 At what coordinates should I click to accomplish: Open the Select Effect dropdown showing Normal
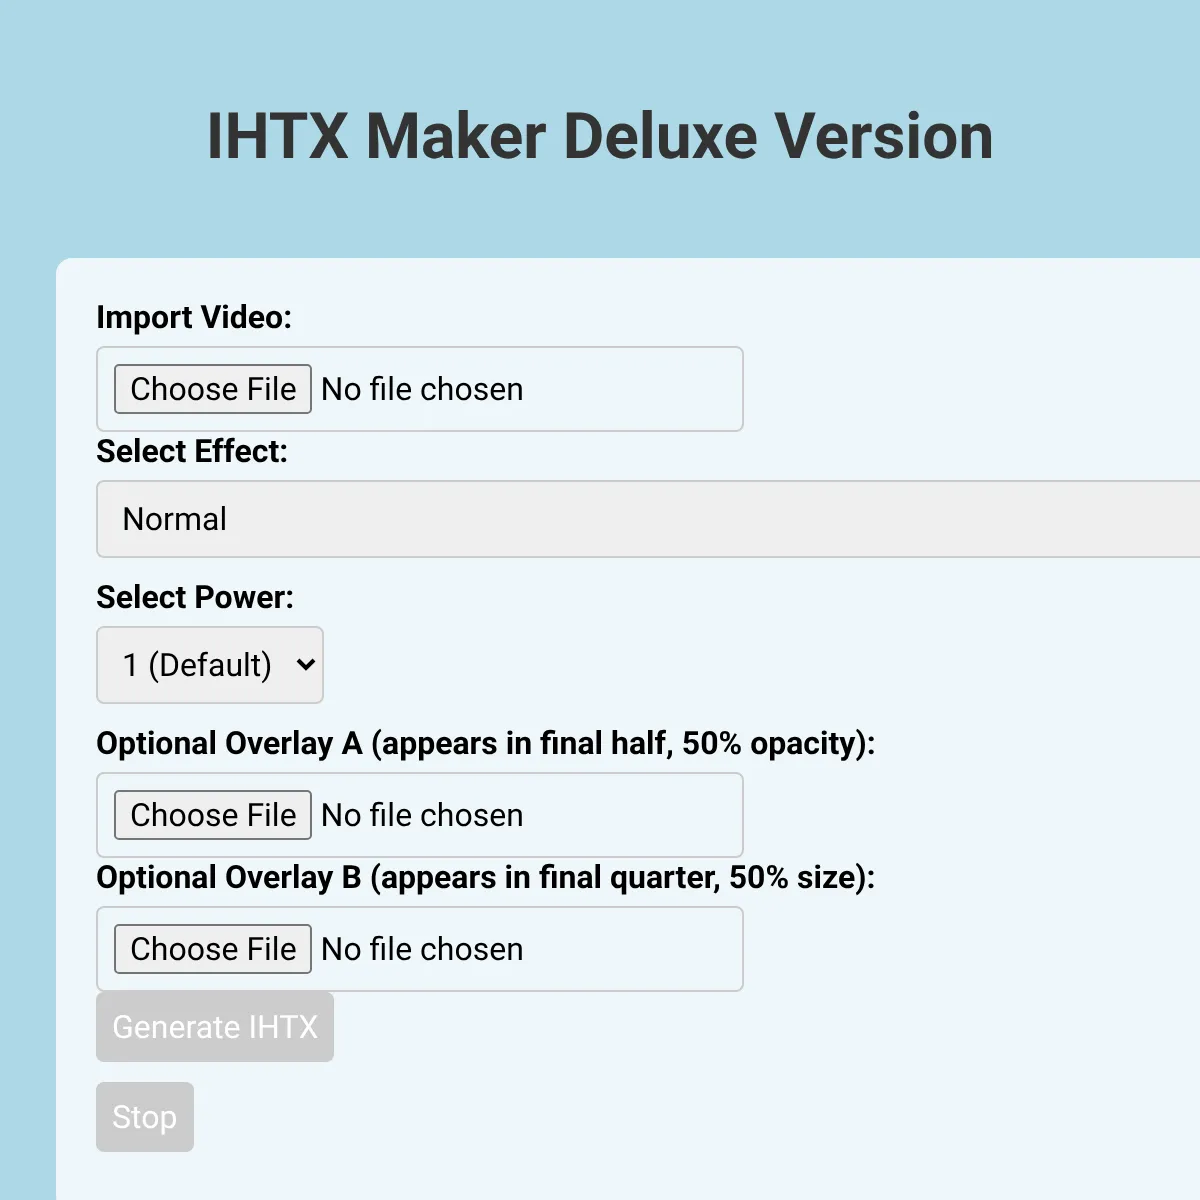point(648,519)
